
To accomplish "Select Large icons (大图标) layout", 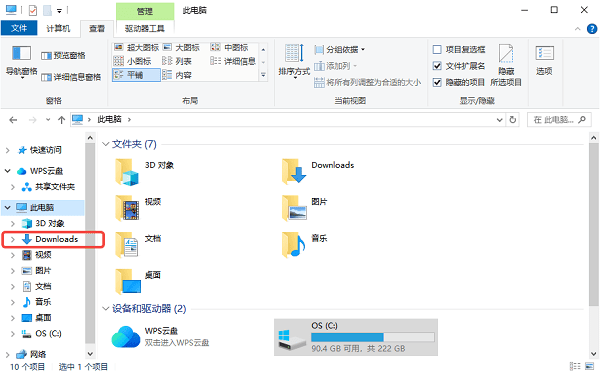I will 181,47.
